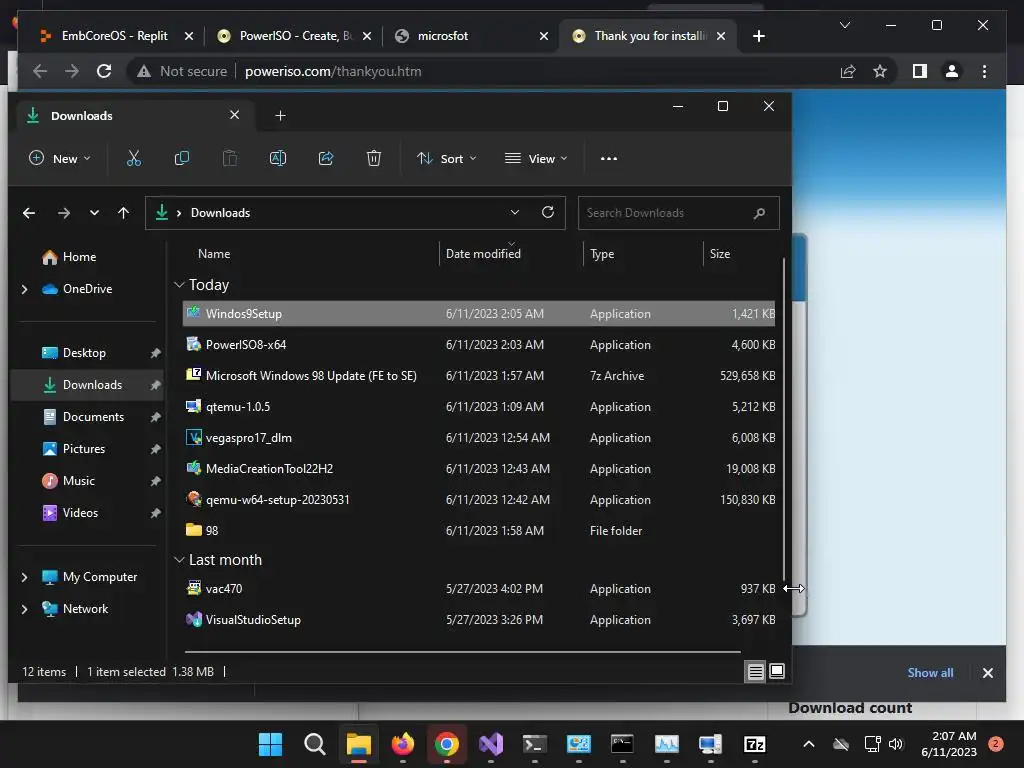Switch to EmbCoreOS - Replit tab
The width and height of the screenshot is (1024, 768).
pyautogui.click(x=114, y=36)
